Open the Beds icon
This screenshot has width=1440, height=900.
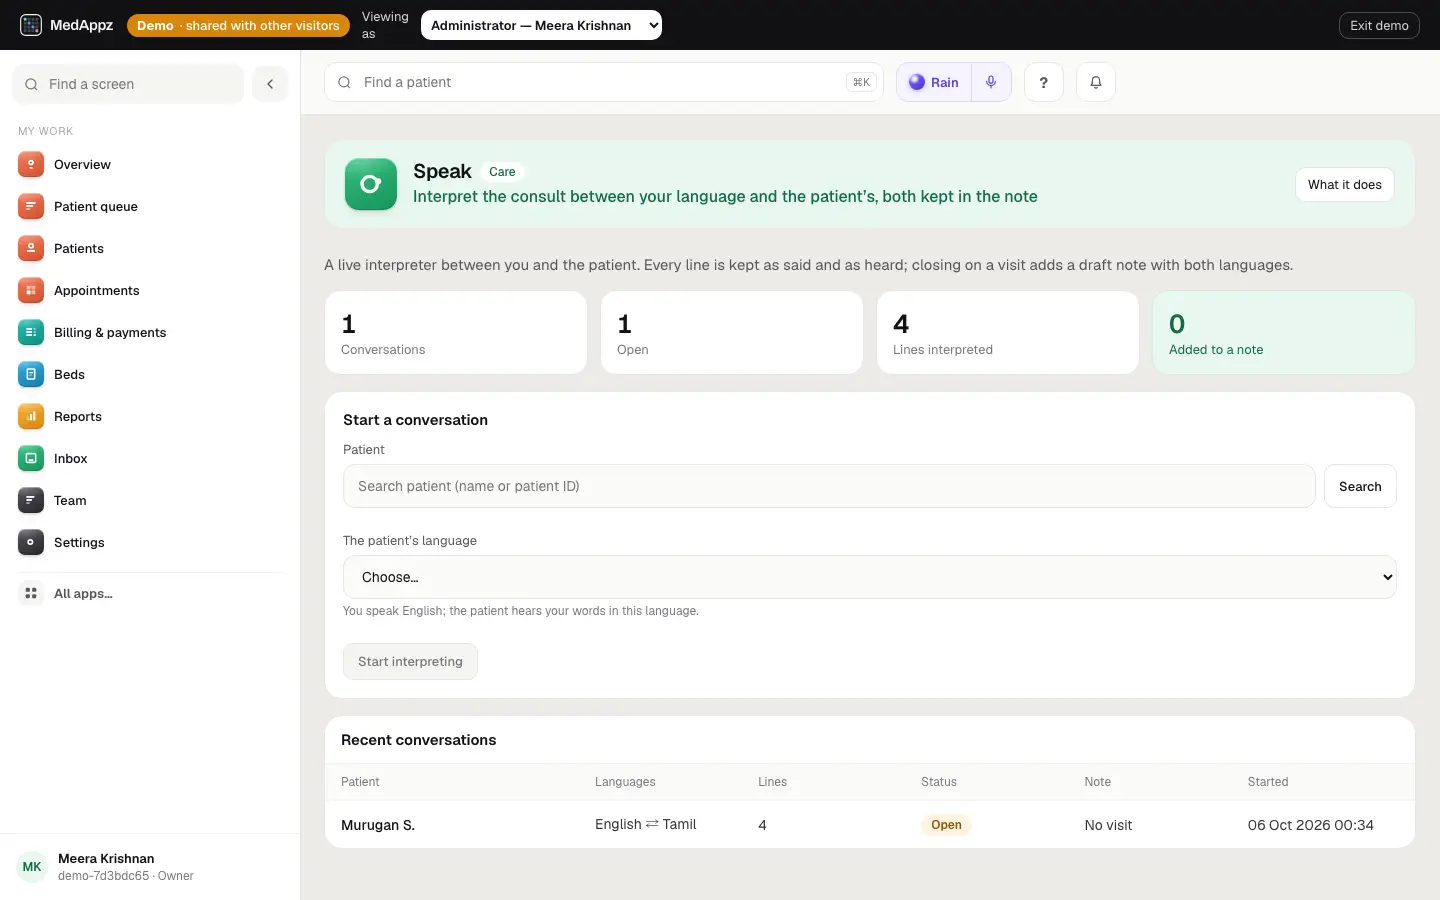point(31,374)
